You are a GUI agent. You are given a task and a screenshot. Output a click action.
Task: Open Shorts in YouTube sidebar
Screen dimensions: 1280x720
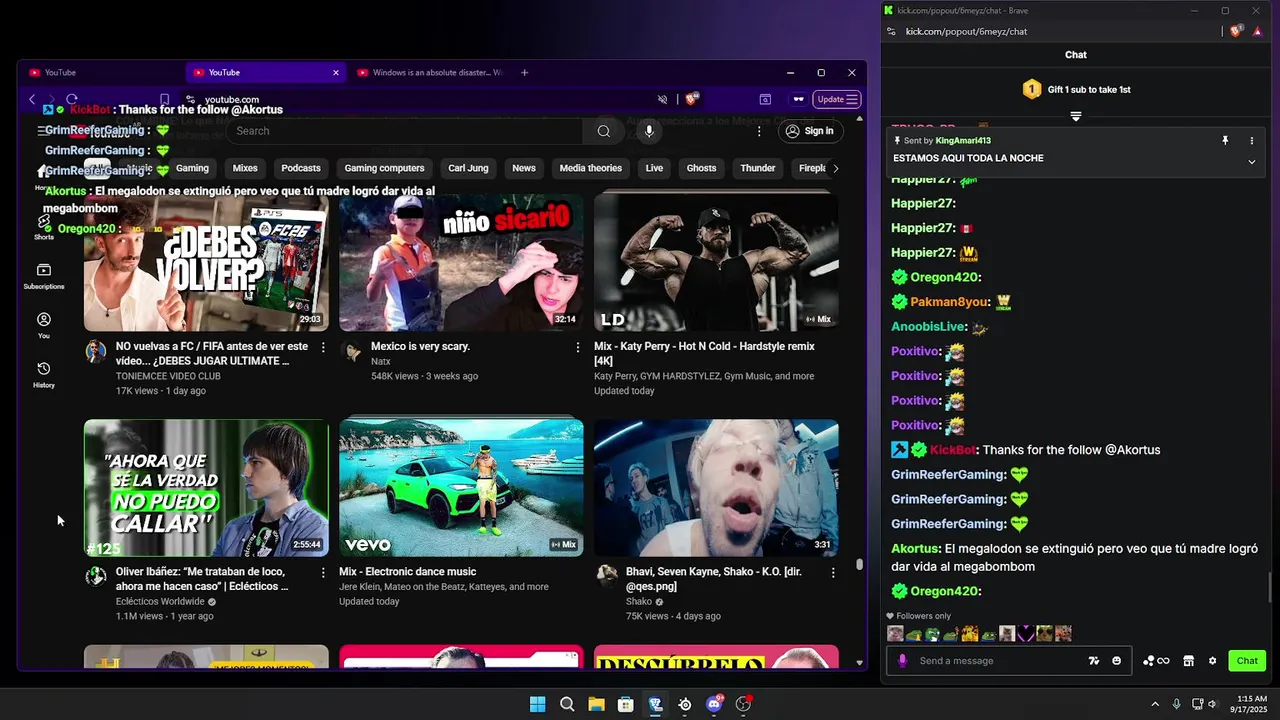(44, 227)
